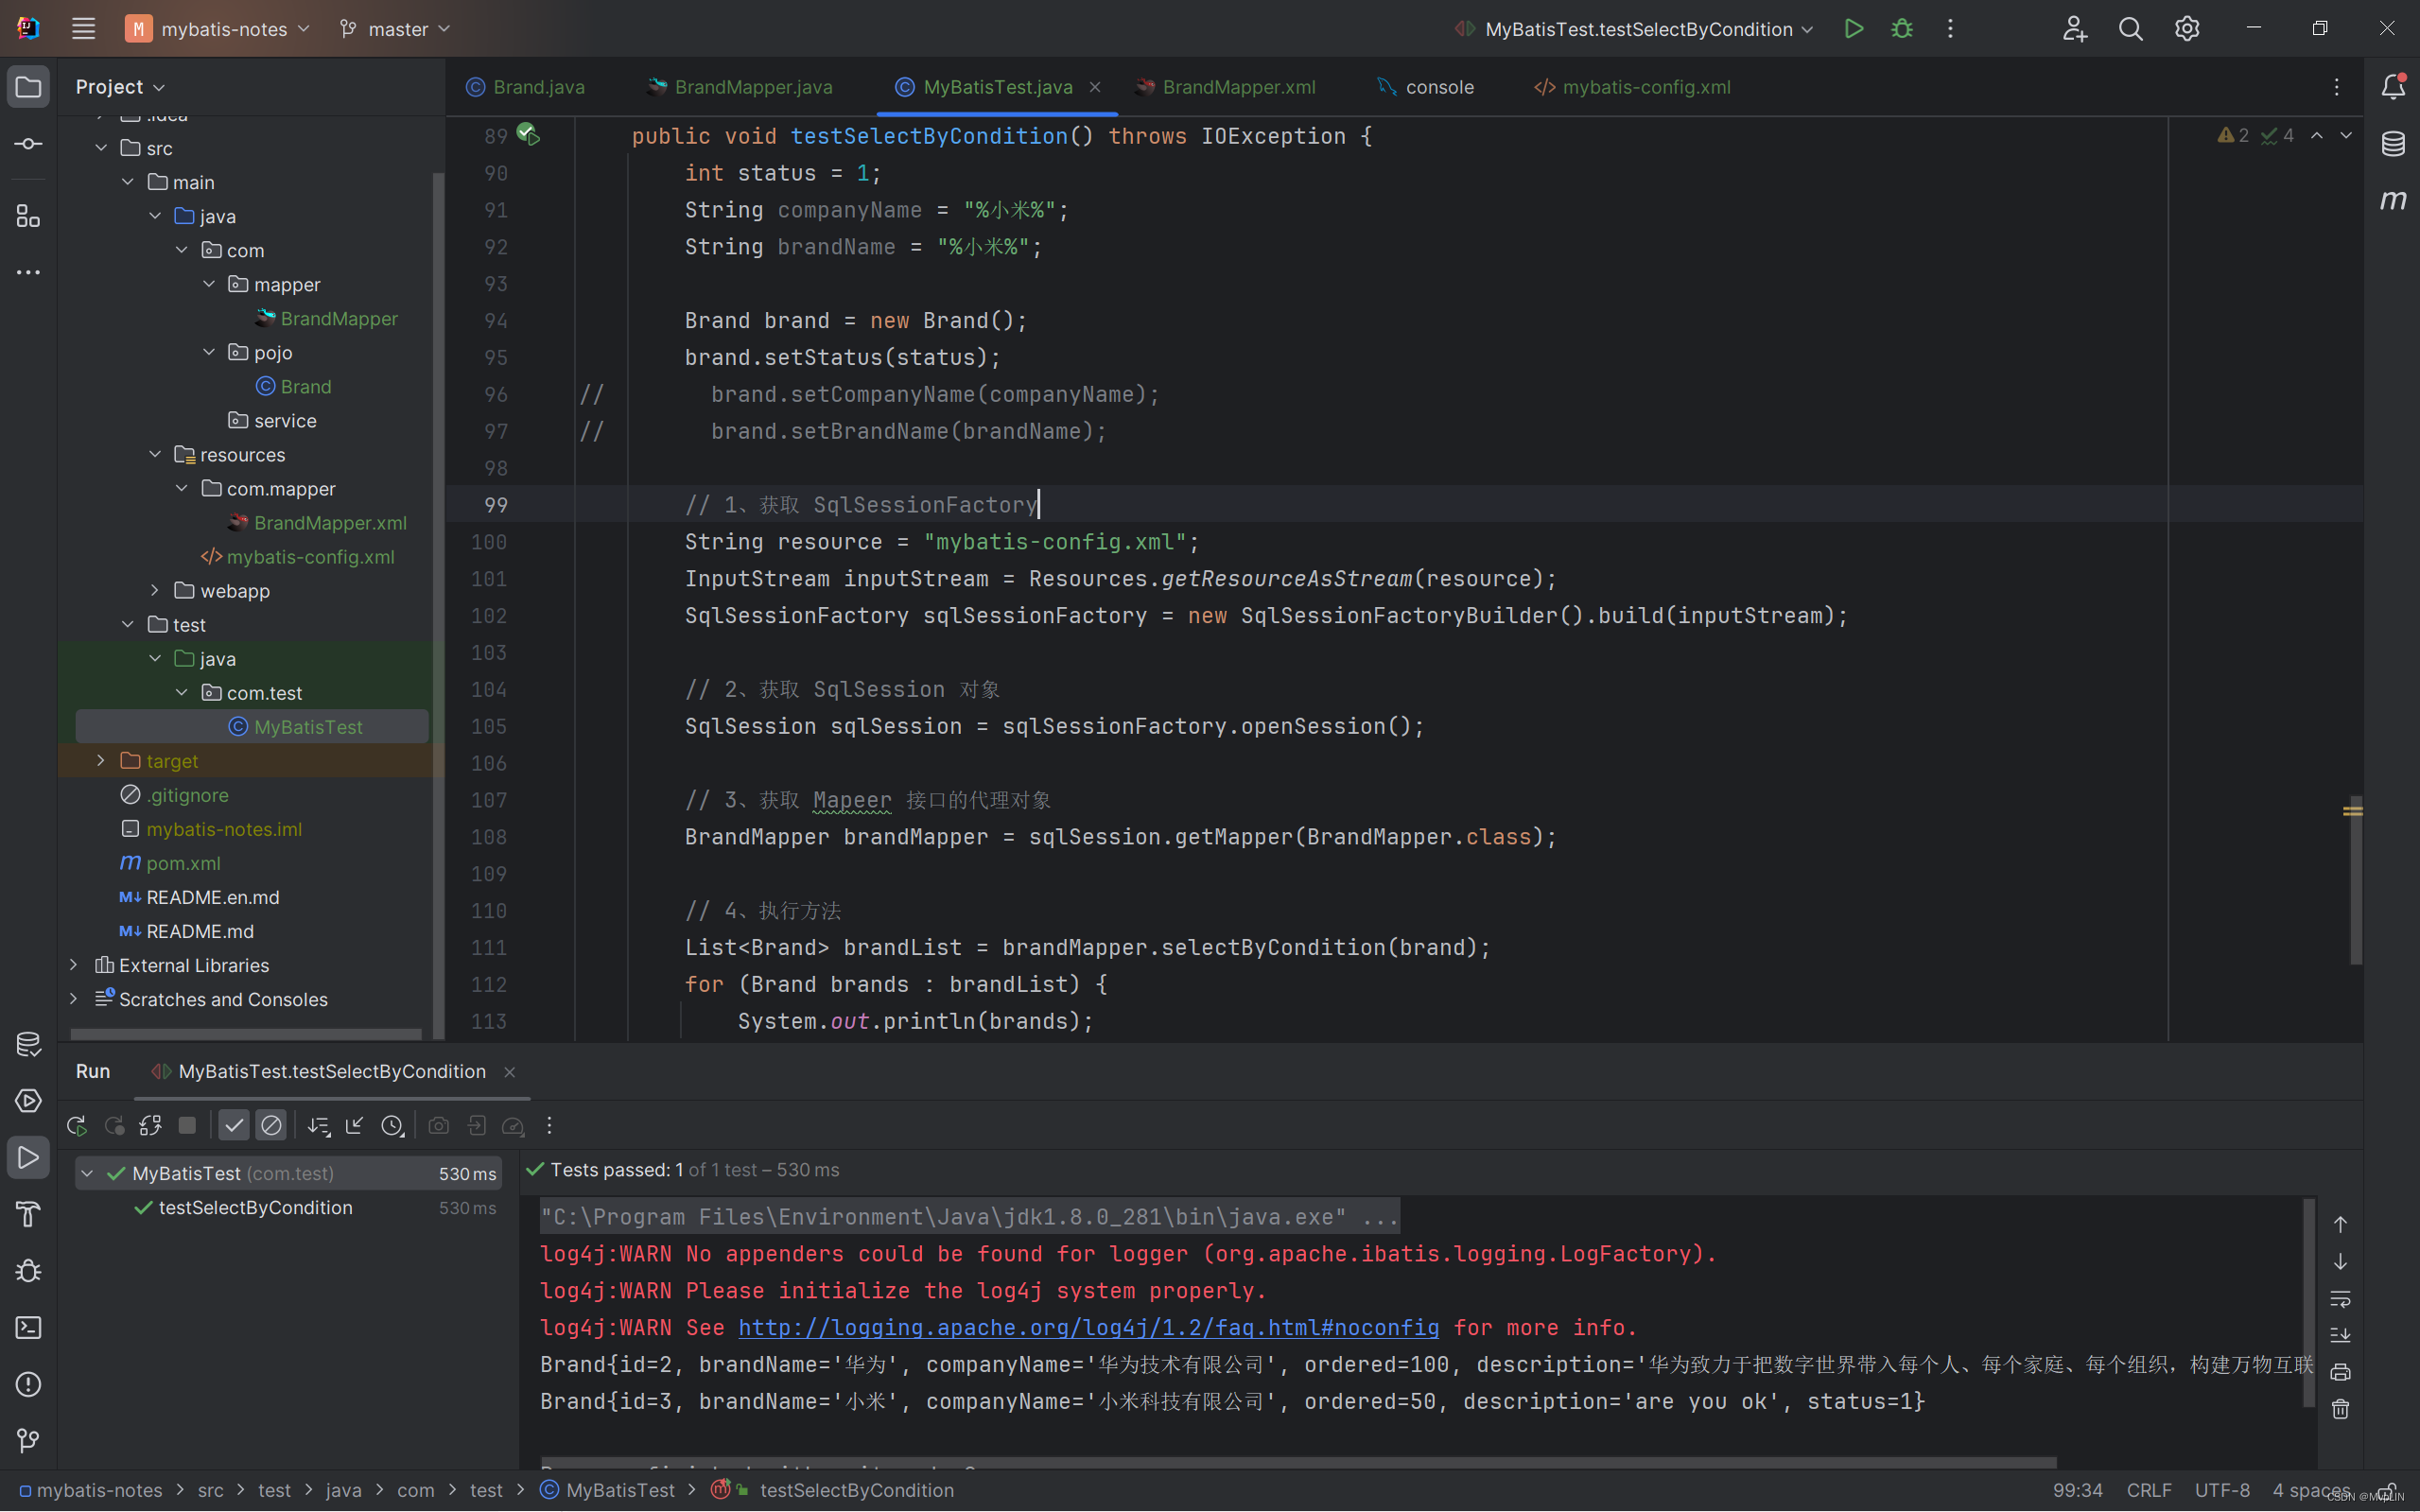The width and height of the screenshot is (2420, 1512).
Task: Click the green Run button in the title toolbar
Action: point(1853,29)
